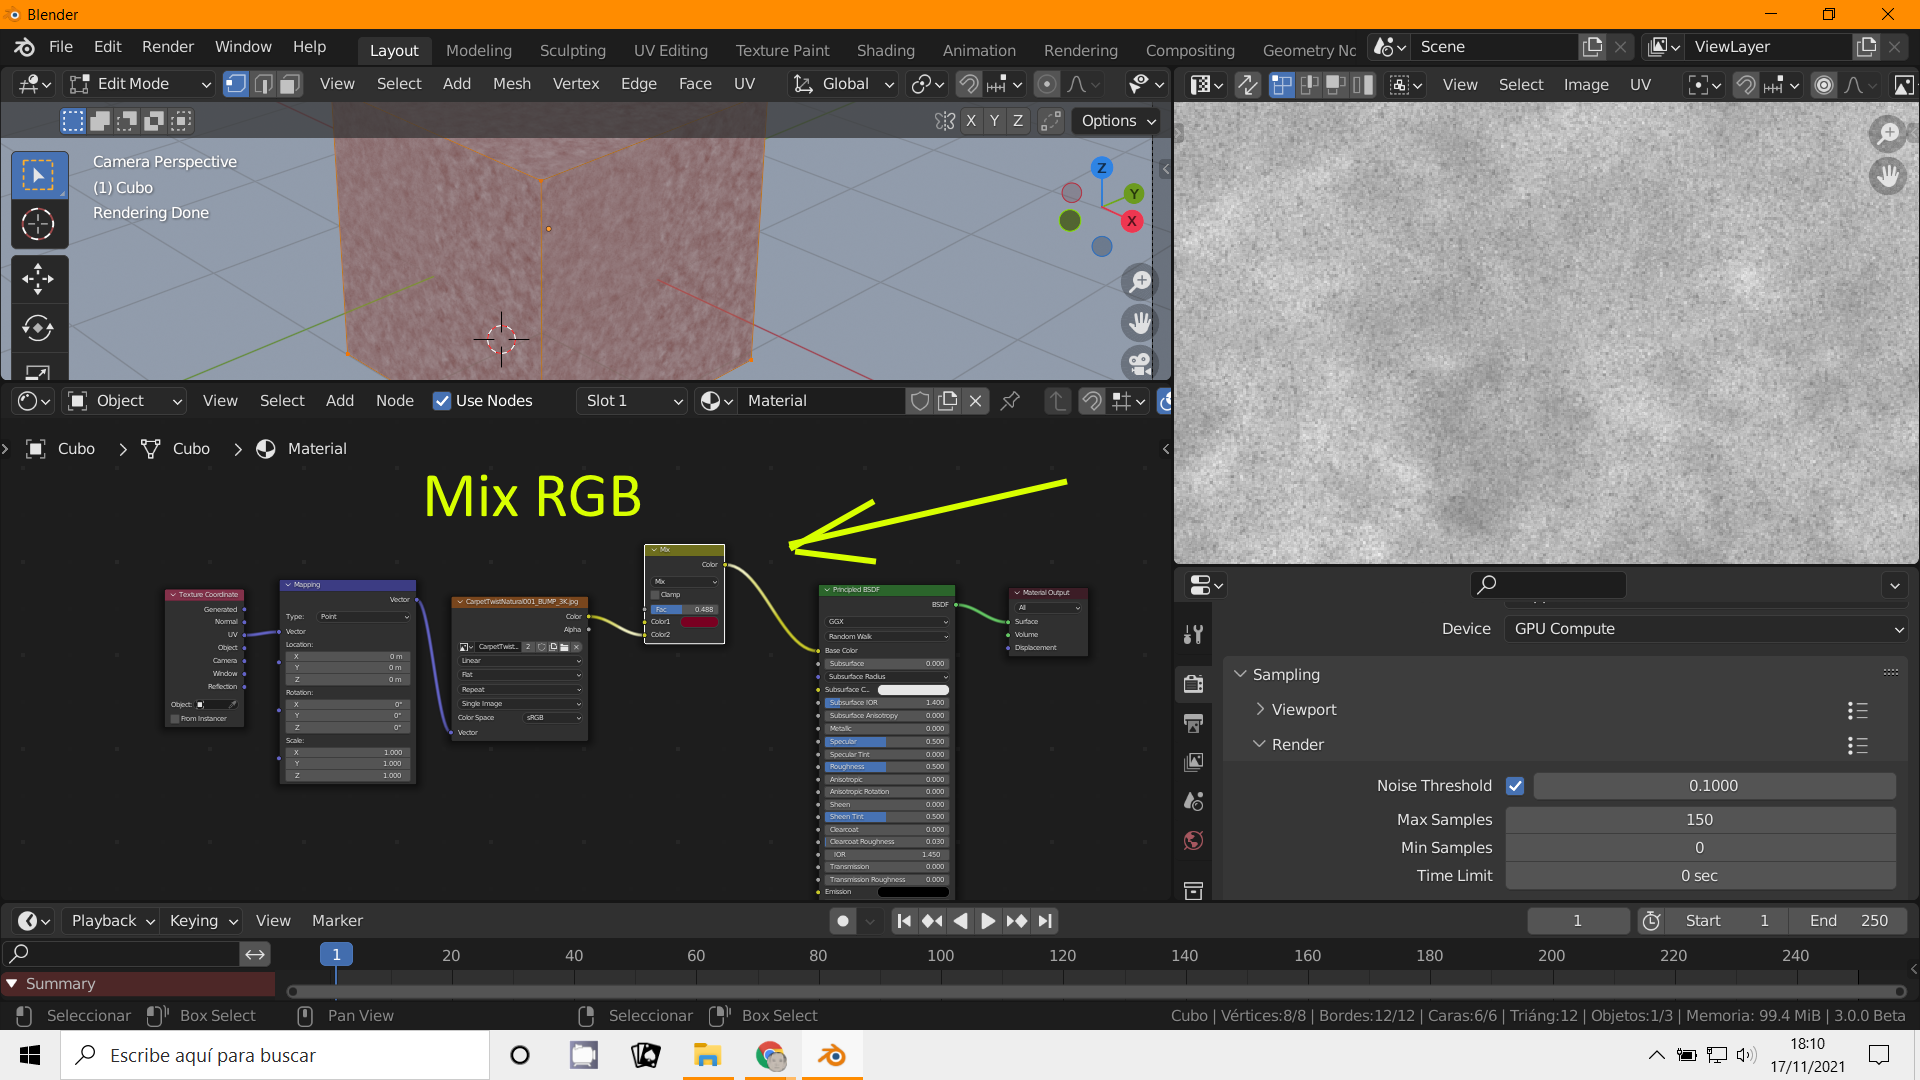Screen dimensions: 1920x1080
Task: Select the Cursor tool in viewport toolbar
Action: [x=38, y=224]
